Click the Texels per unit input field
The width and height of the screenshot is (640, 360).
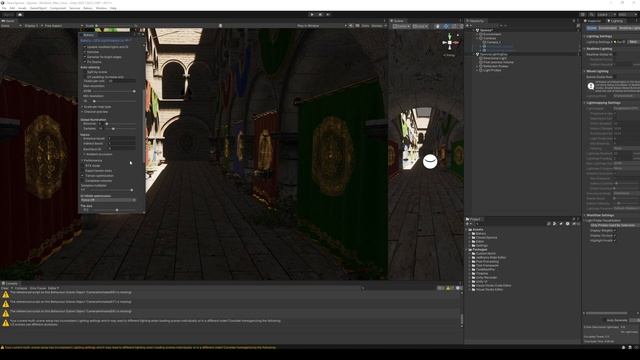121,81
